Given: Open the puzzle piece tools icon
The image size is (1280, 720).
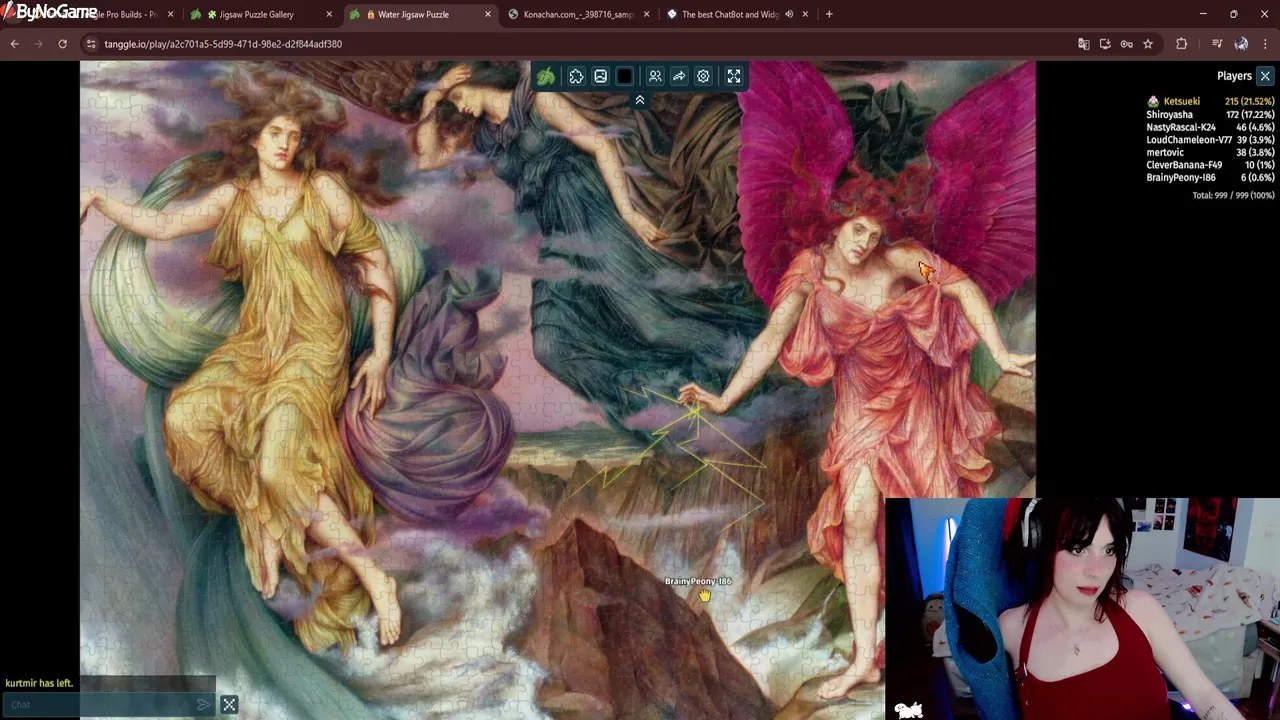Looking at the screenshot, I should (x=576, y=76).
